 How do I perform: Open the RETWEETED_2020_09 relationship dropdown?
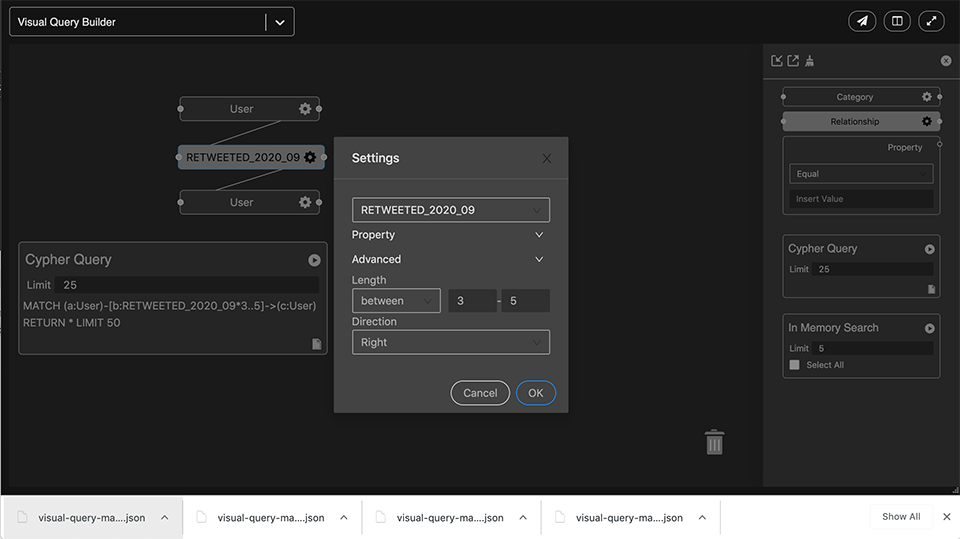pos(450,210)
